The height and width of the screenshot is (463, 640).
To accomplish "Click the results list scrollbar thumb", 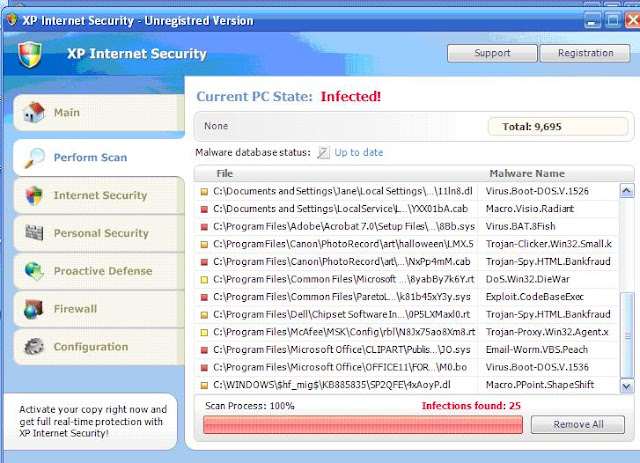I will click(x=627, y=336).
